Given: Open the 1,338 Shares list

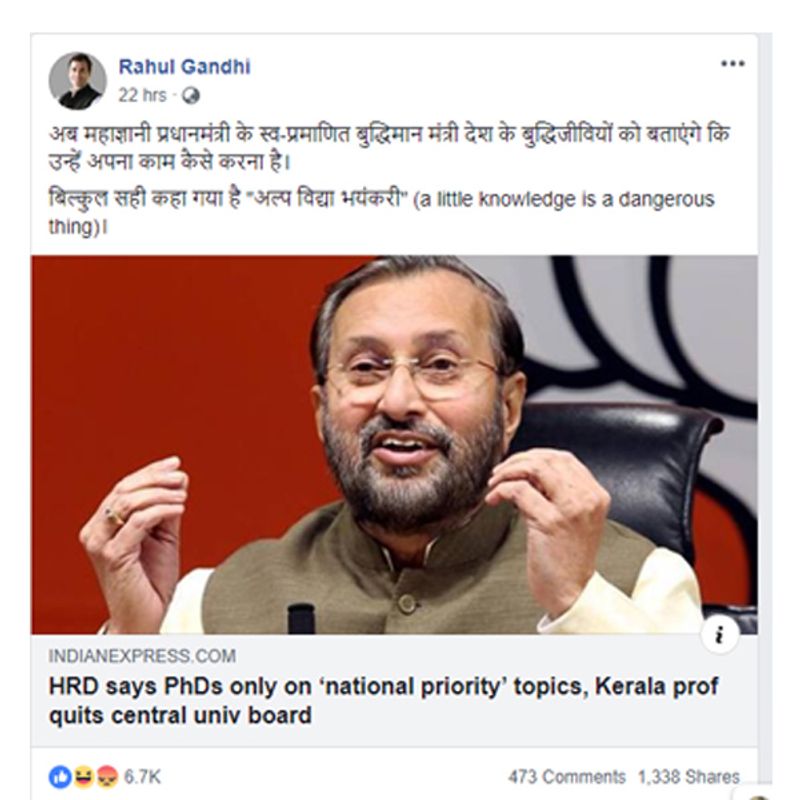Looking at the screenshot, I should pyautogui.click(x=688, y=777).
